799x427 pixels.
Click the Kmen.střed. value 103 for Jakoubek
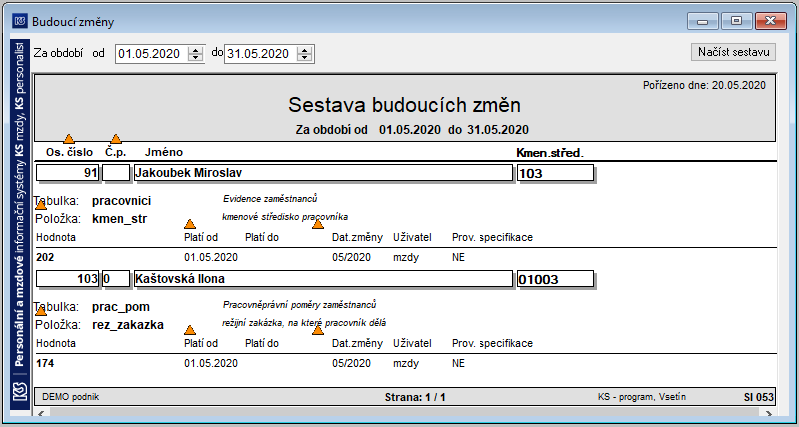click(555, 173)
